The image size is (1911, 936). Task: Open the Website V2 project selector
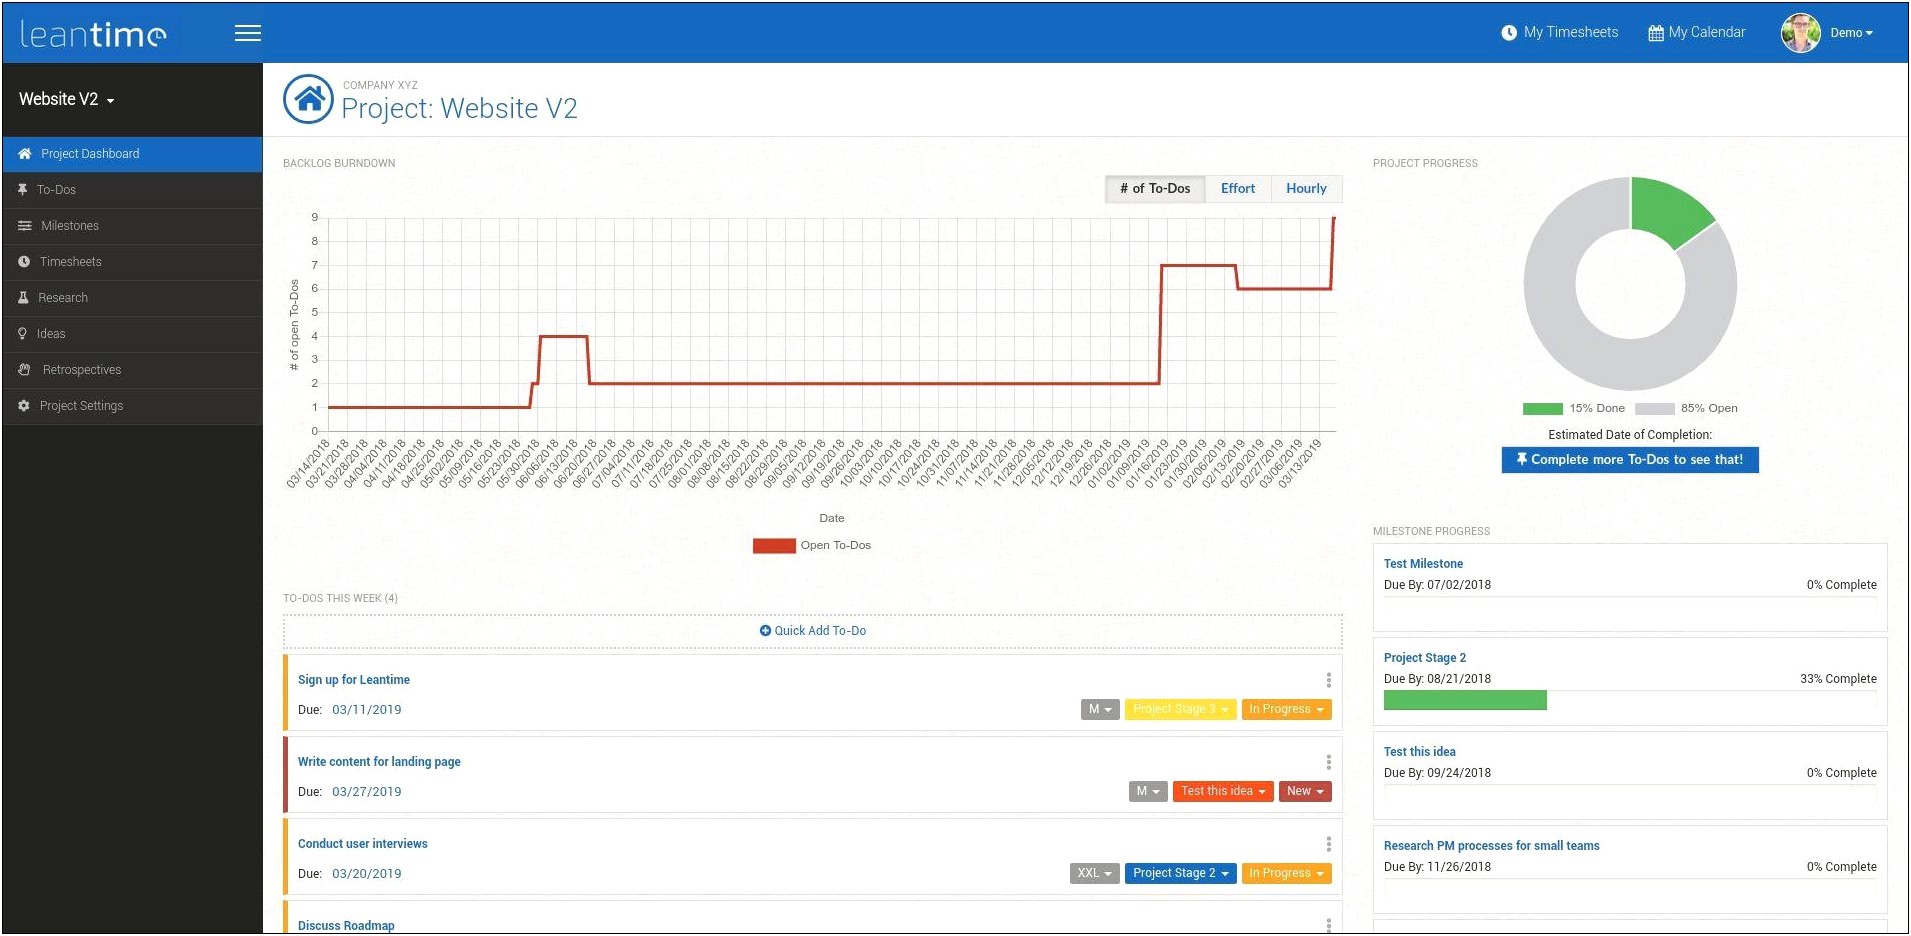(x=66, y=99)
